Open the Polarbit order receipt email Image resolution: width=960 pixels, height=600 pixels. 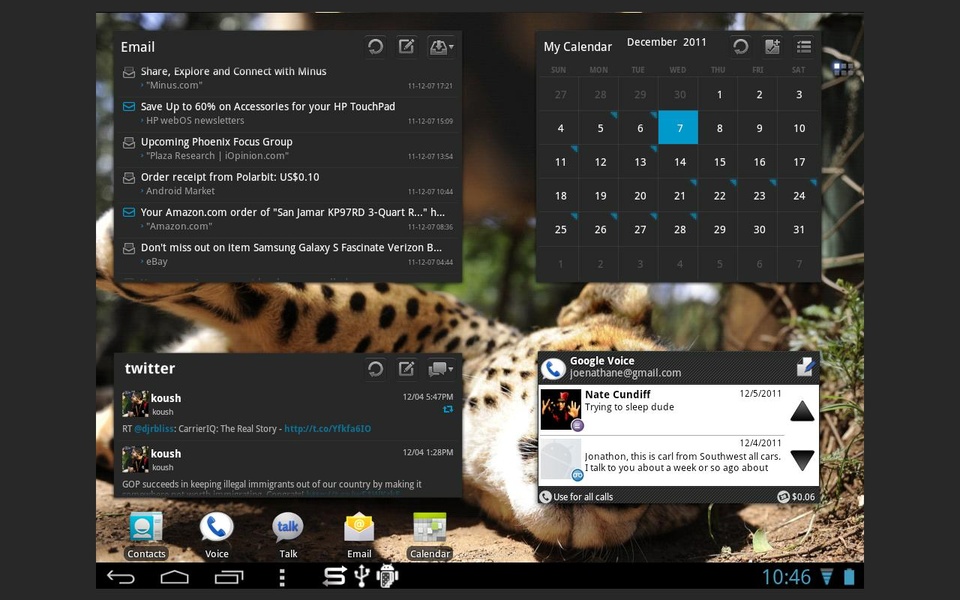point(288,184)
